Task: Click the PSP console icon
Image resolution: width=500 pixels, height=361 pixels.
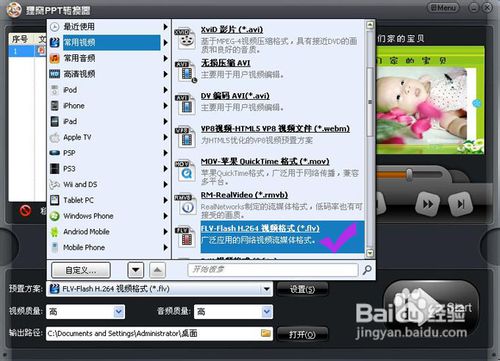Action: (55, 153)
